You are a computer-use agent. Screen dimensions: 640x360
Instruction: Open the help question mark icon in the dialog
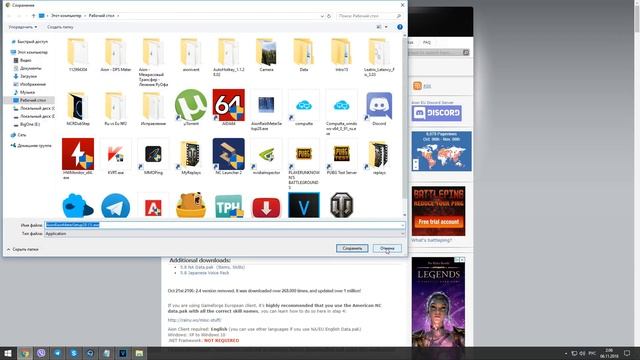point(400,27)
